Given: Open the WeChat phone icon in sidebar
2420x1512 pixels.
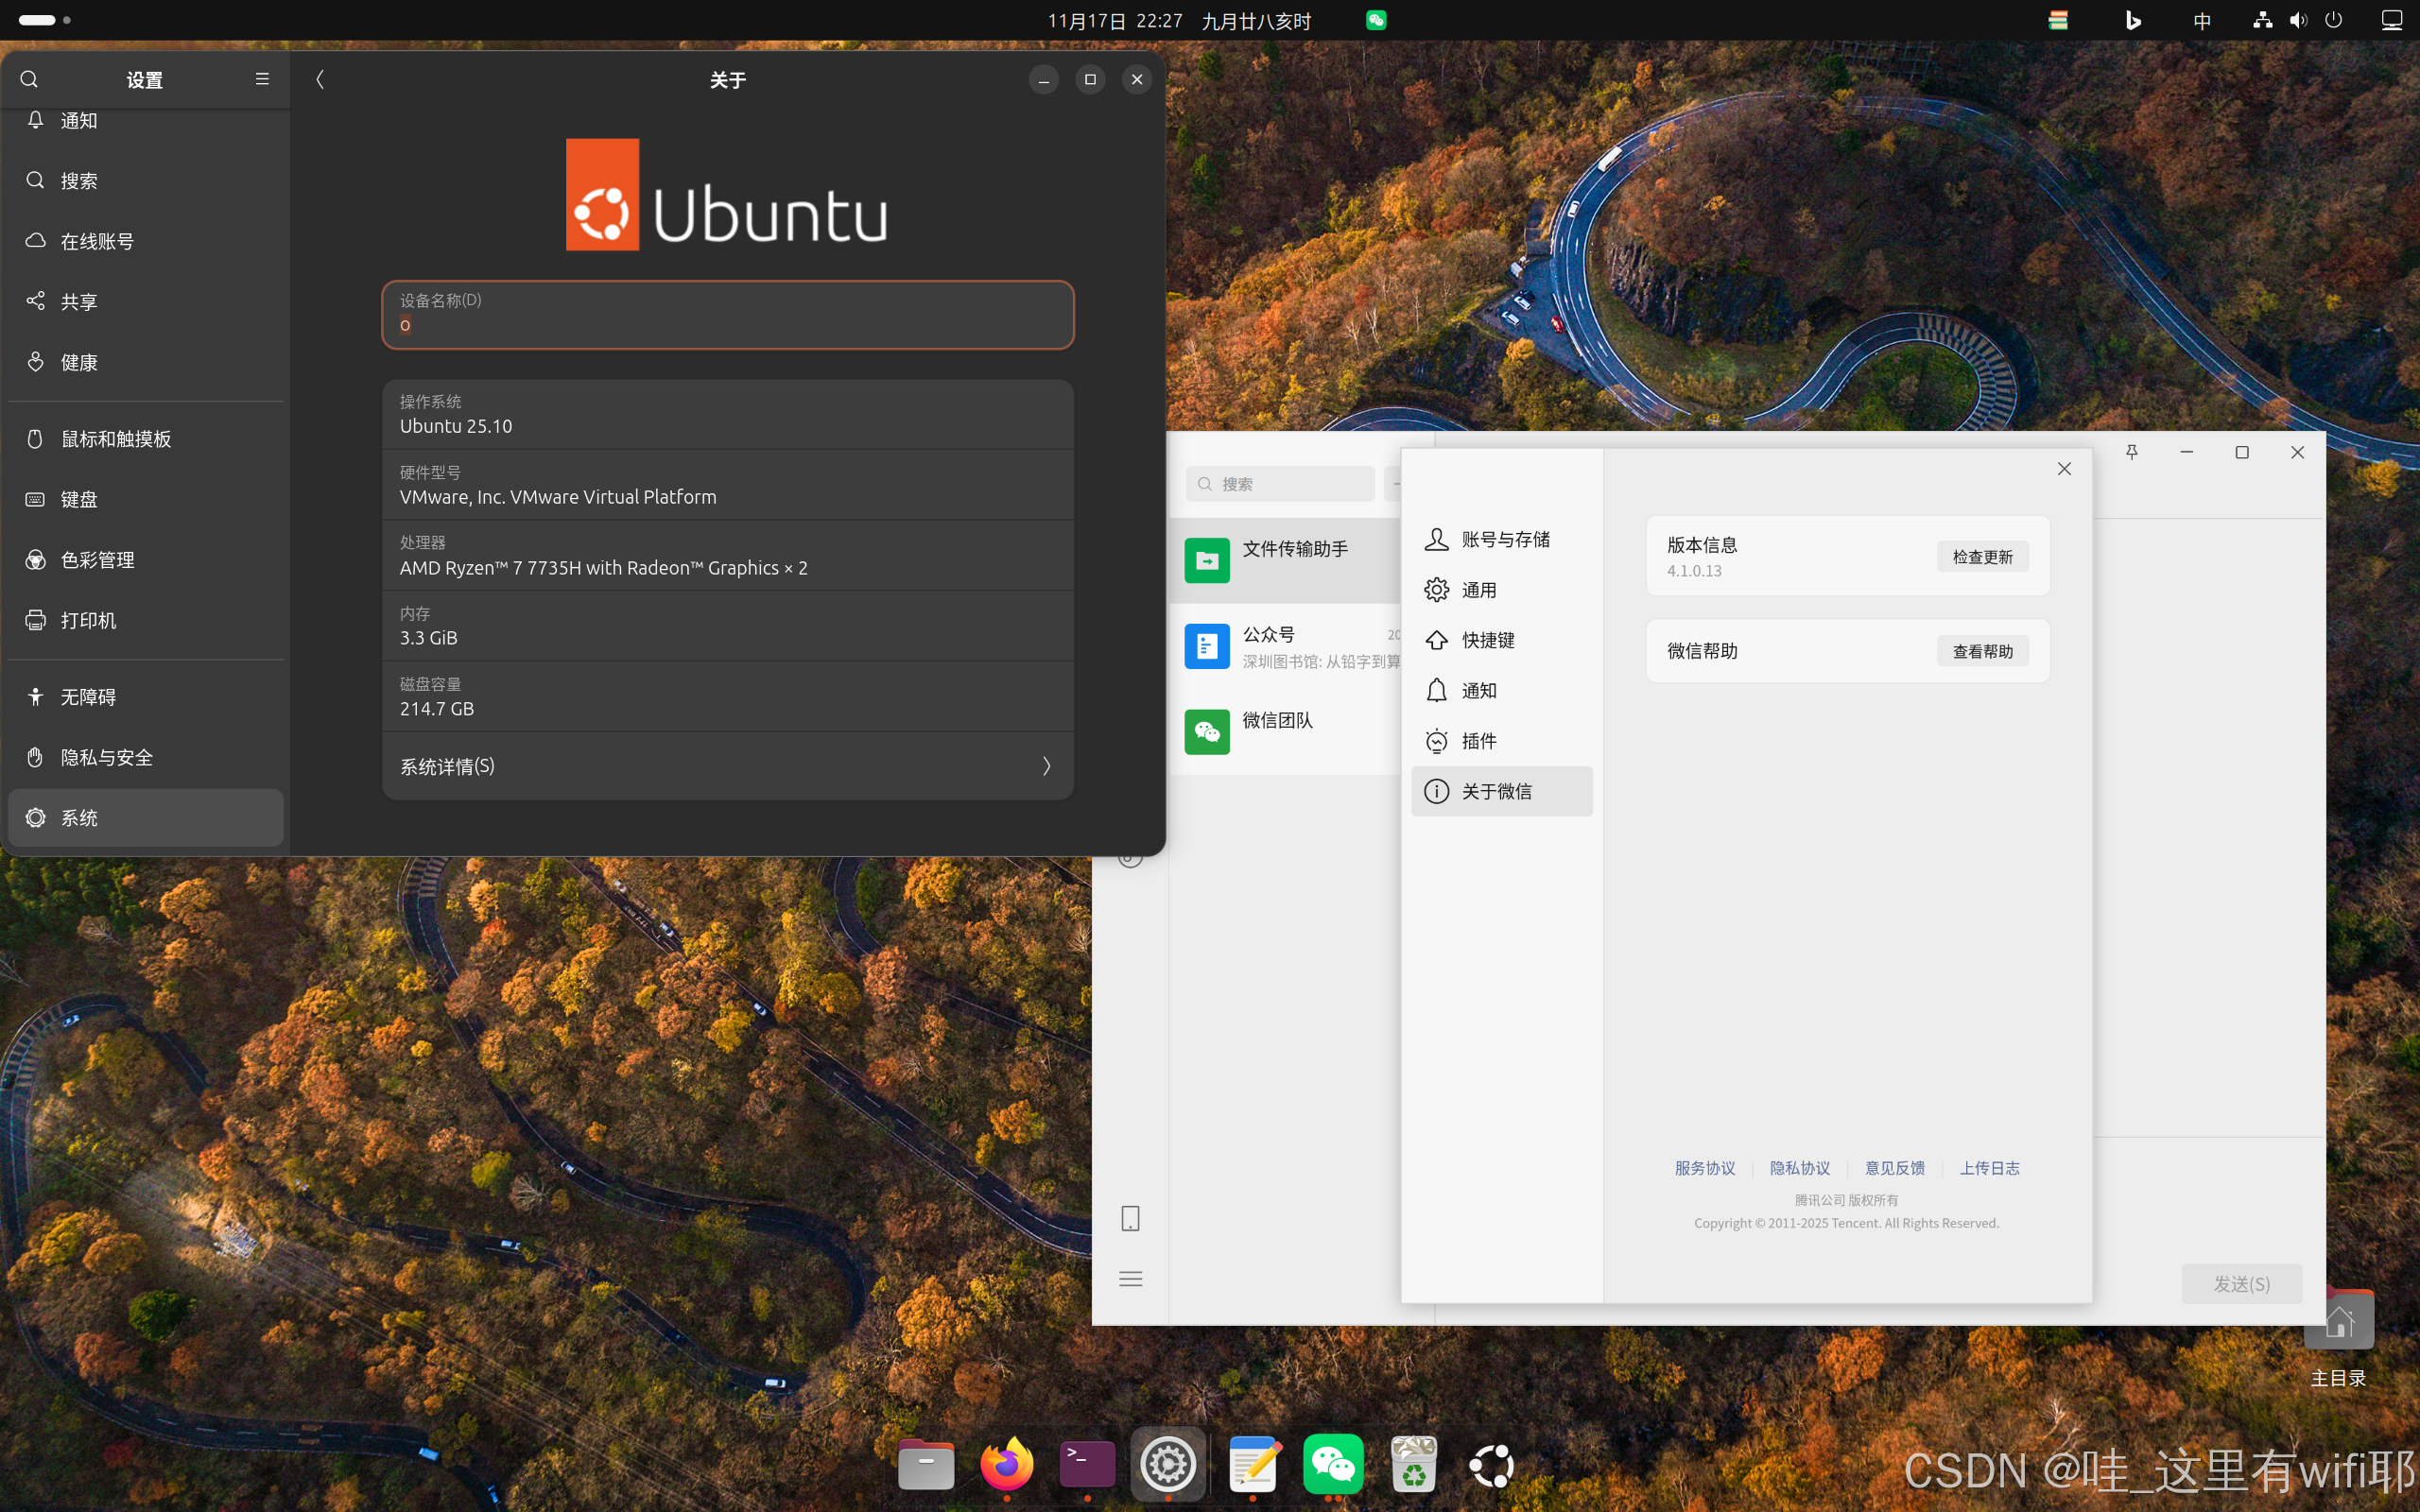Looking at the screenshot, I should click(1130, 1218).
